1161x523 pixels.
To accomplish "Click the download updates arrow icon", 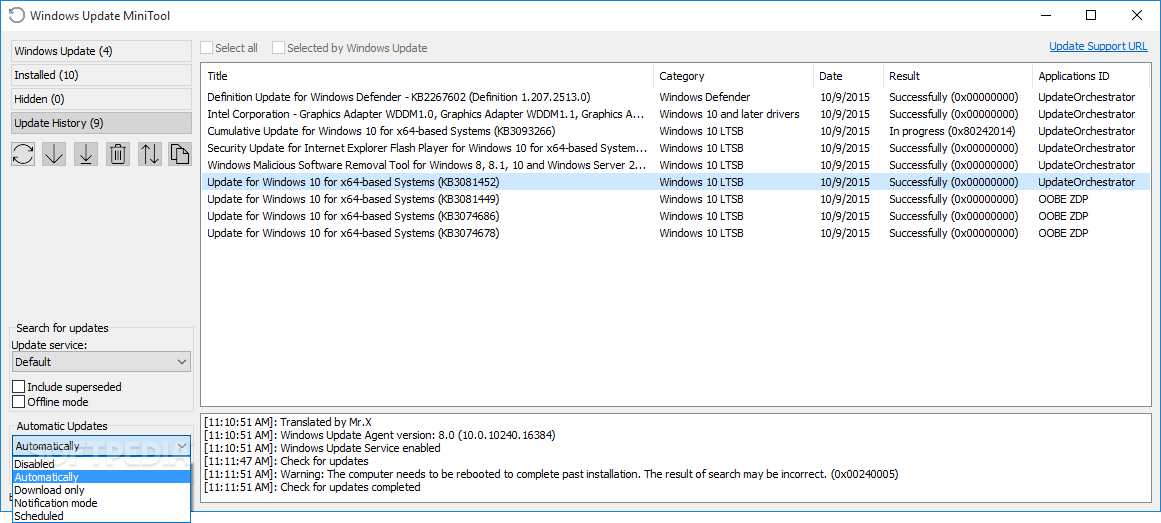I will (54, 153).
